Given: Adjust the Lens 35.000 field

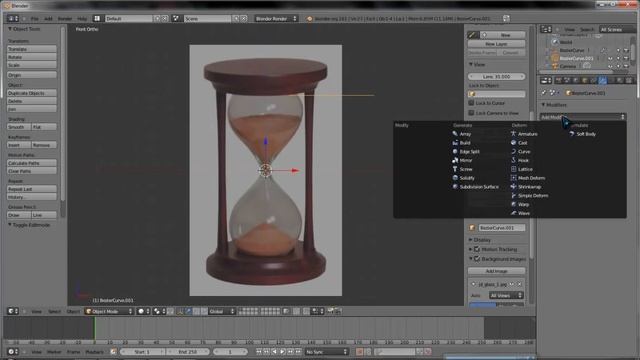Looking at the screenshot, I should (x=496, y=76).
